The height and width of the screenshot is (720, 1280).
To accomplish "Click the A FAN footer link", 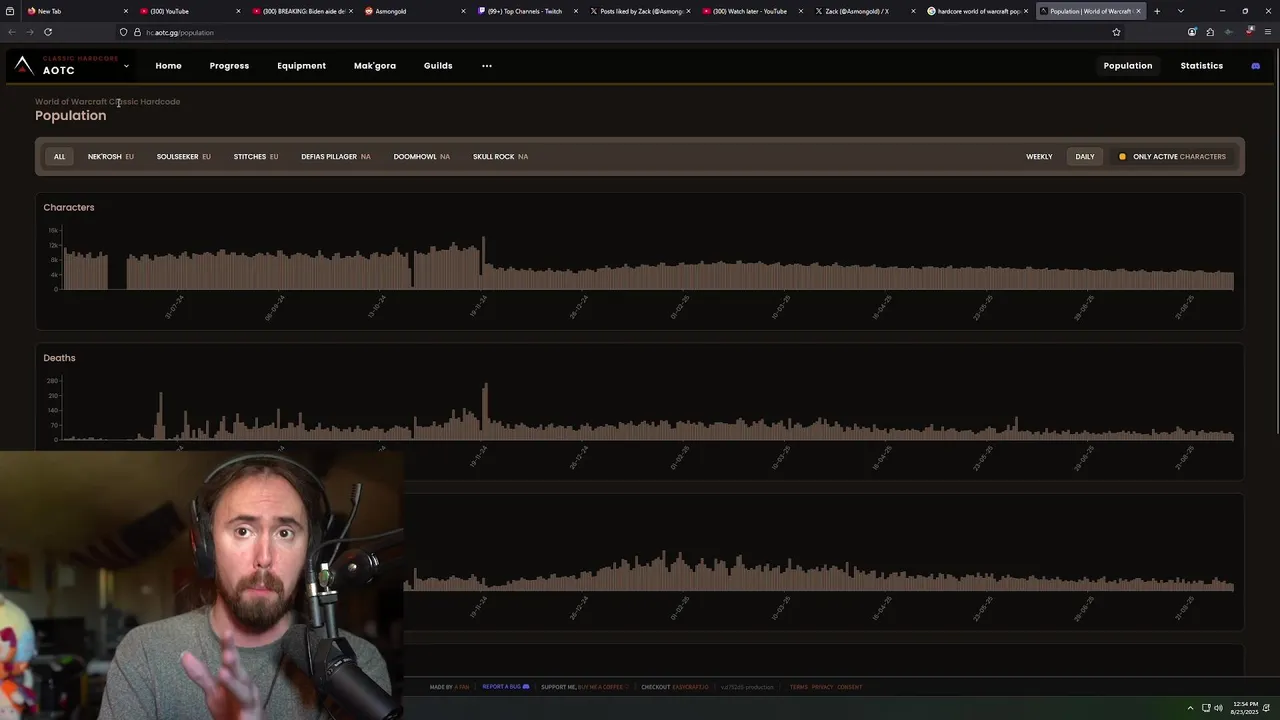I will coord(462,687).
